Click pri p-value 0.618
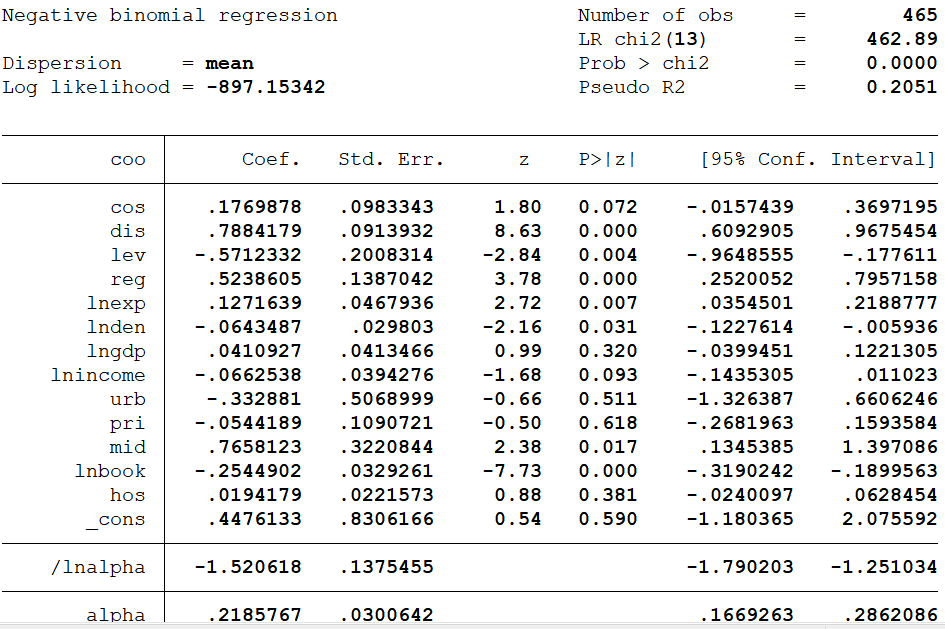 (608, 424)
